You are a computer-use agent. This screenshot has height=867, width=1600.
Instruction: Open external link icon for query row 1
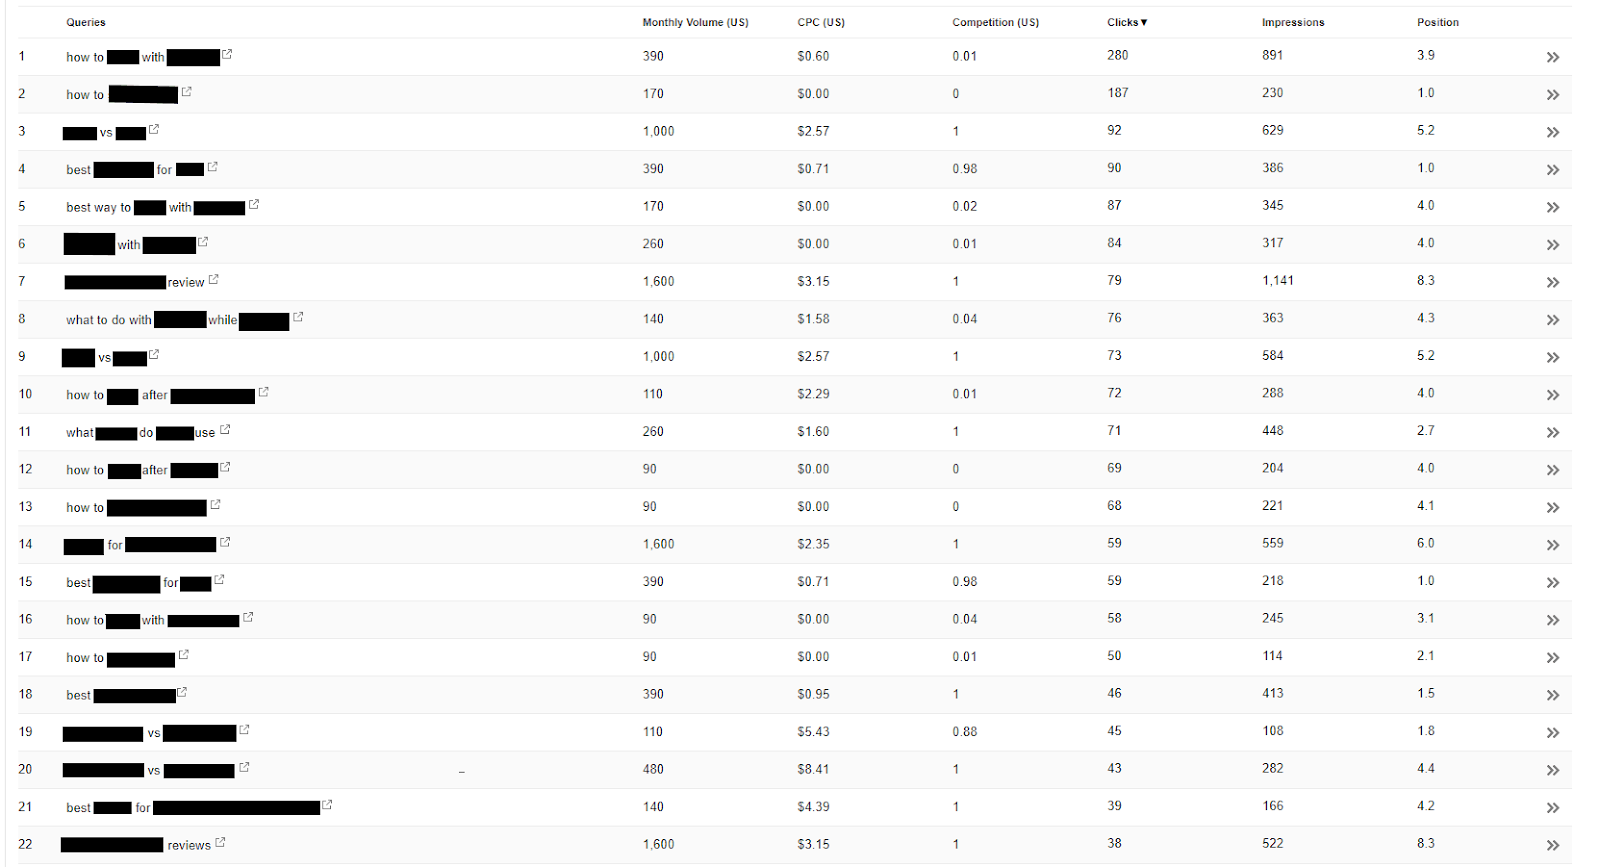tap(227, 54)
